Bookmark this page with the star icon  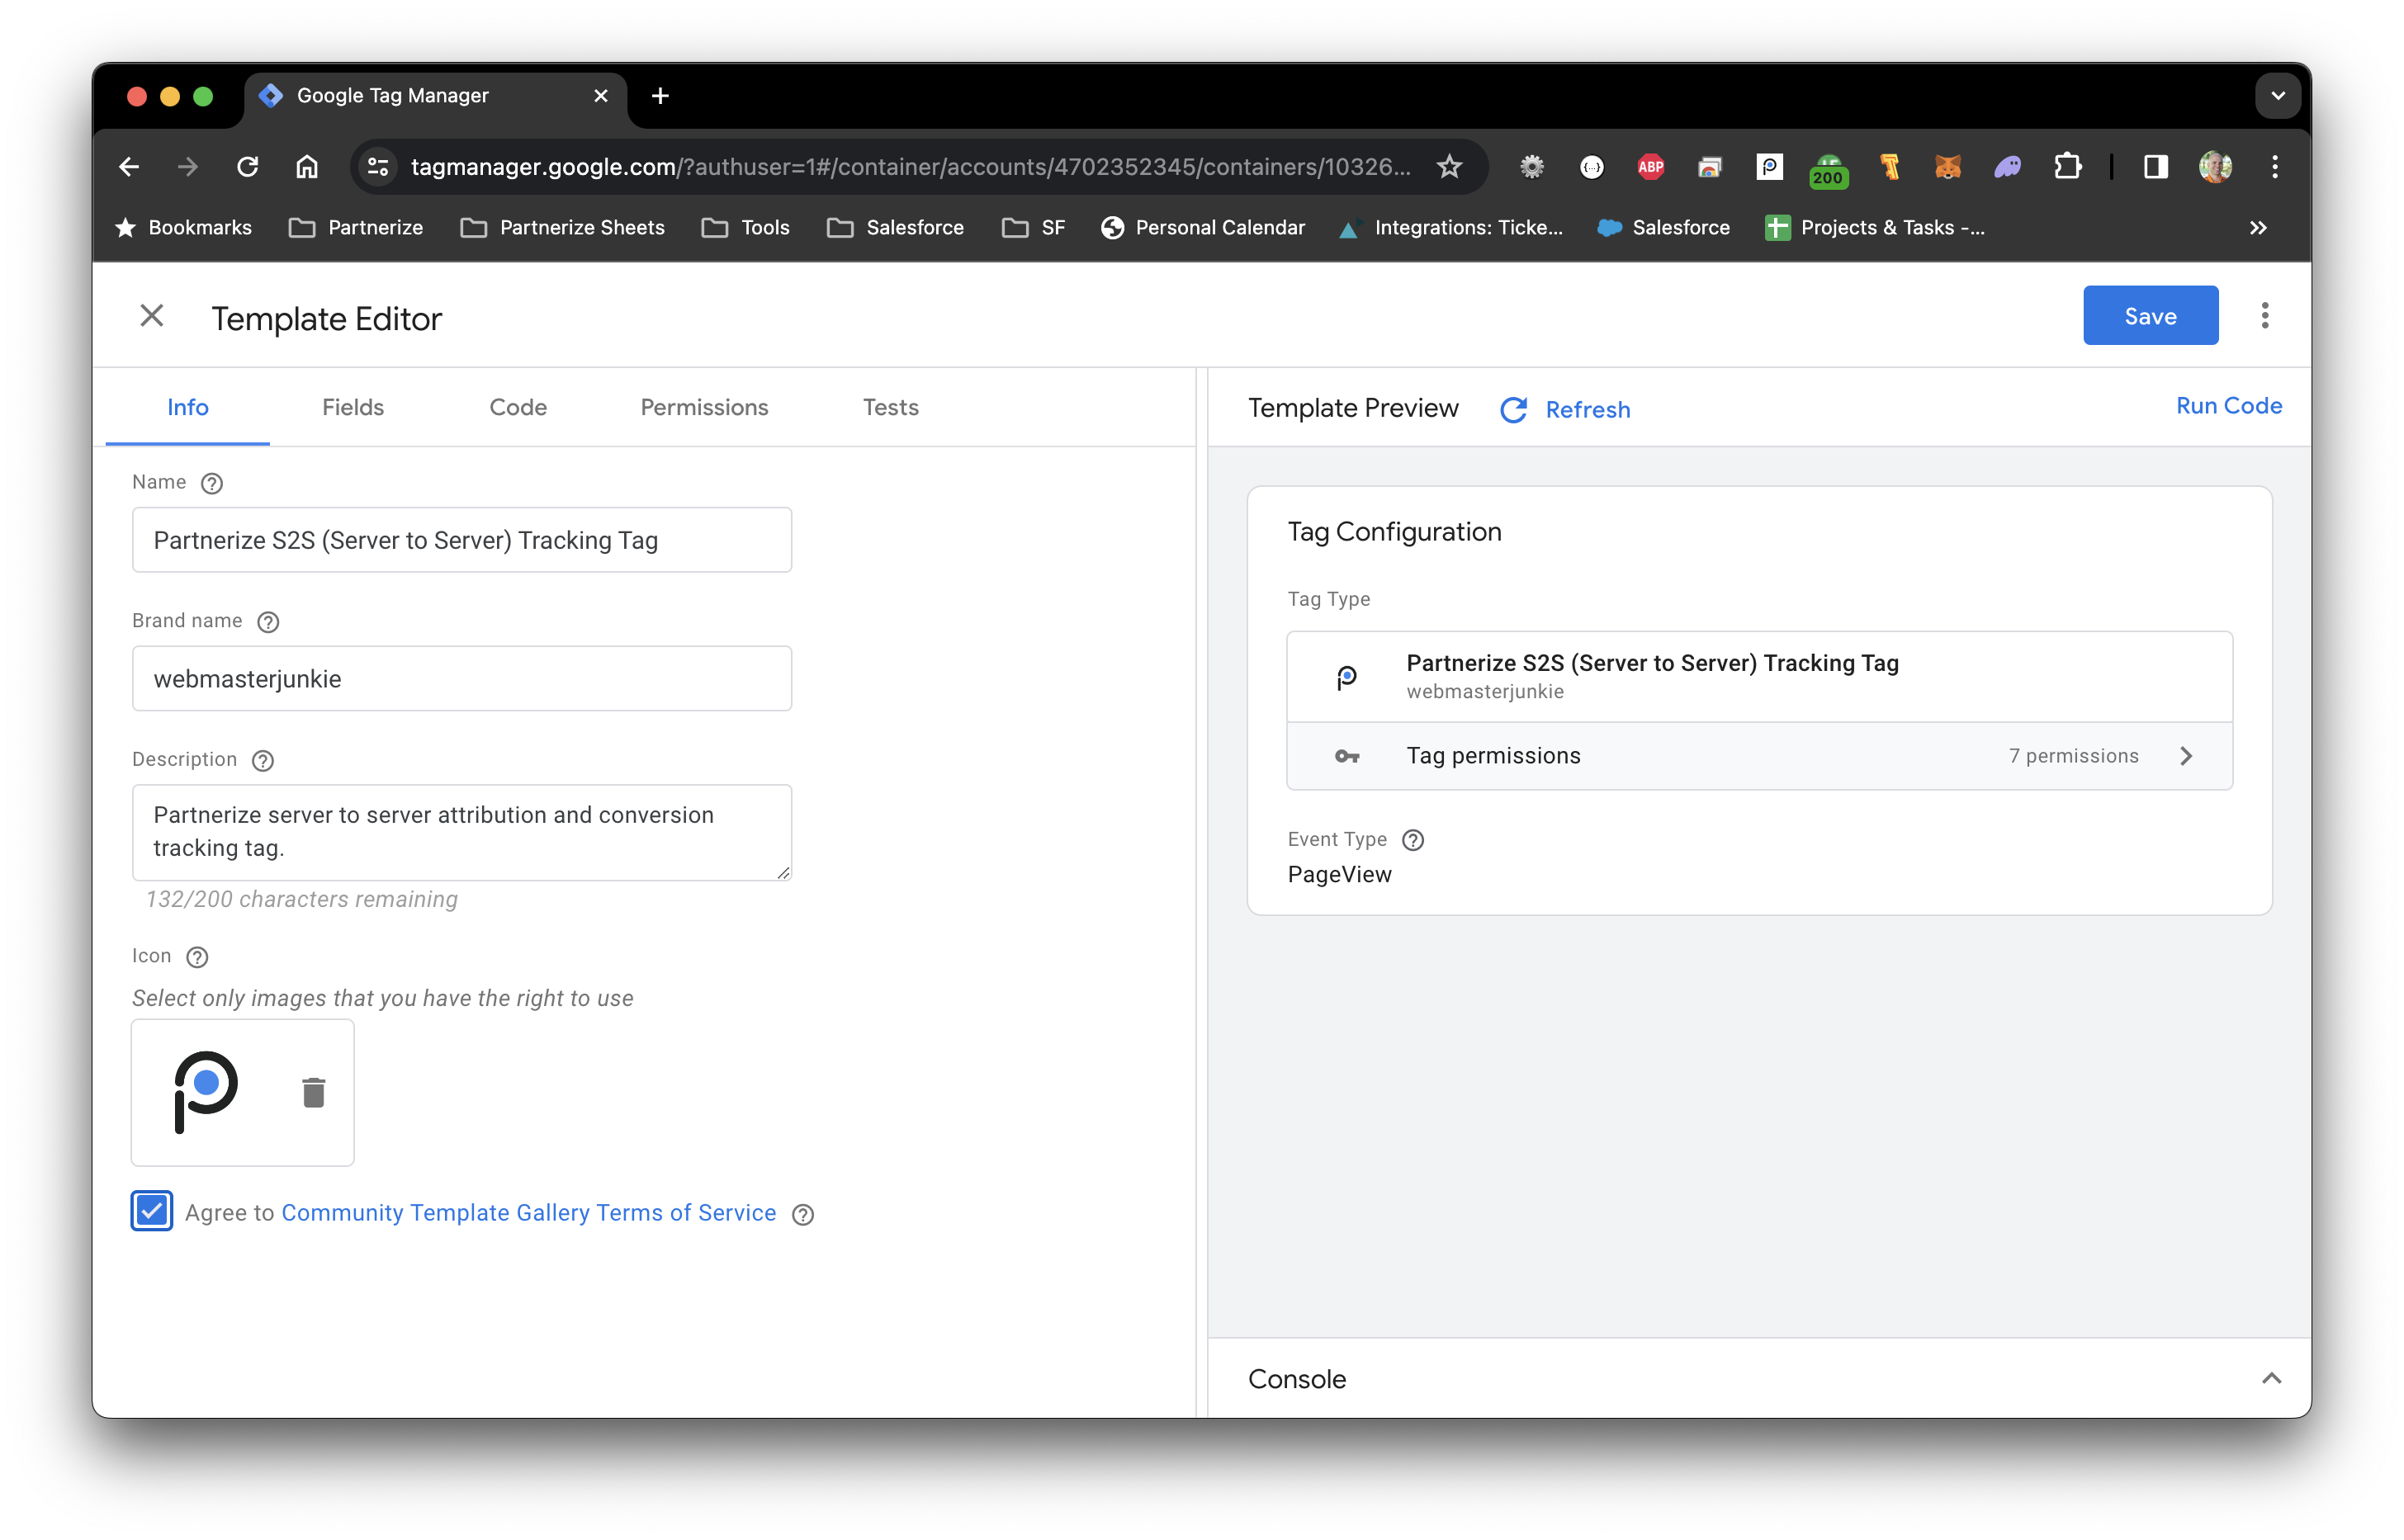[1449, 167]
